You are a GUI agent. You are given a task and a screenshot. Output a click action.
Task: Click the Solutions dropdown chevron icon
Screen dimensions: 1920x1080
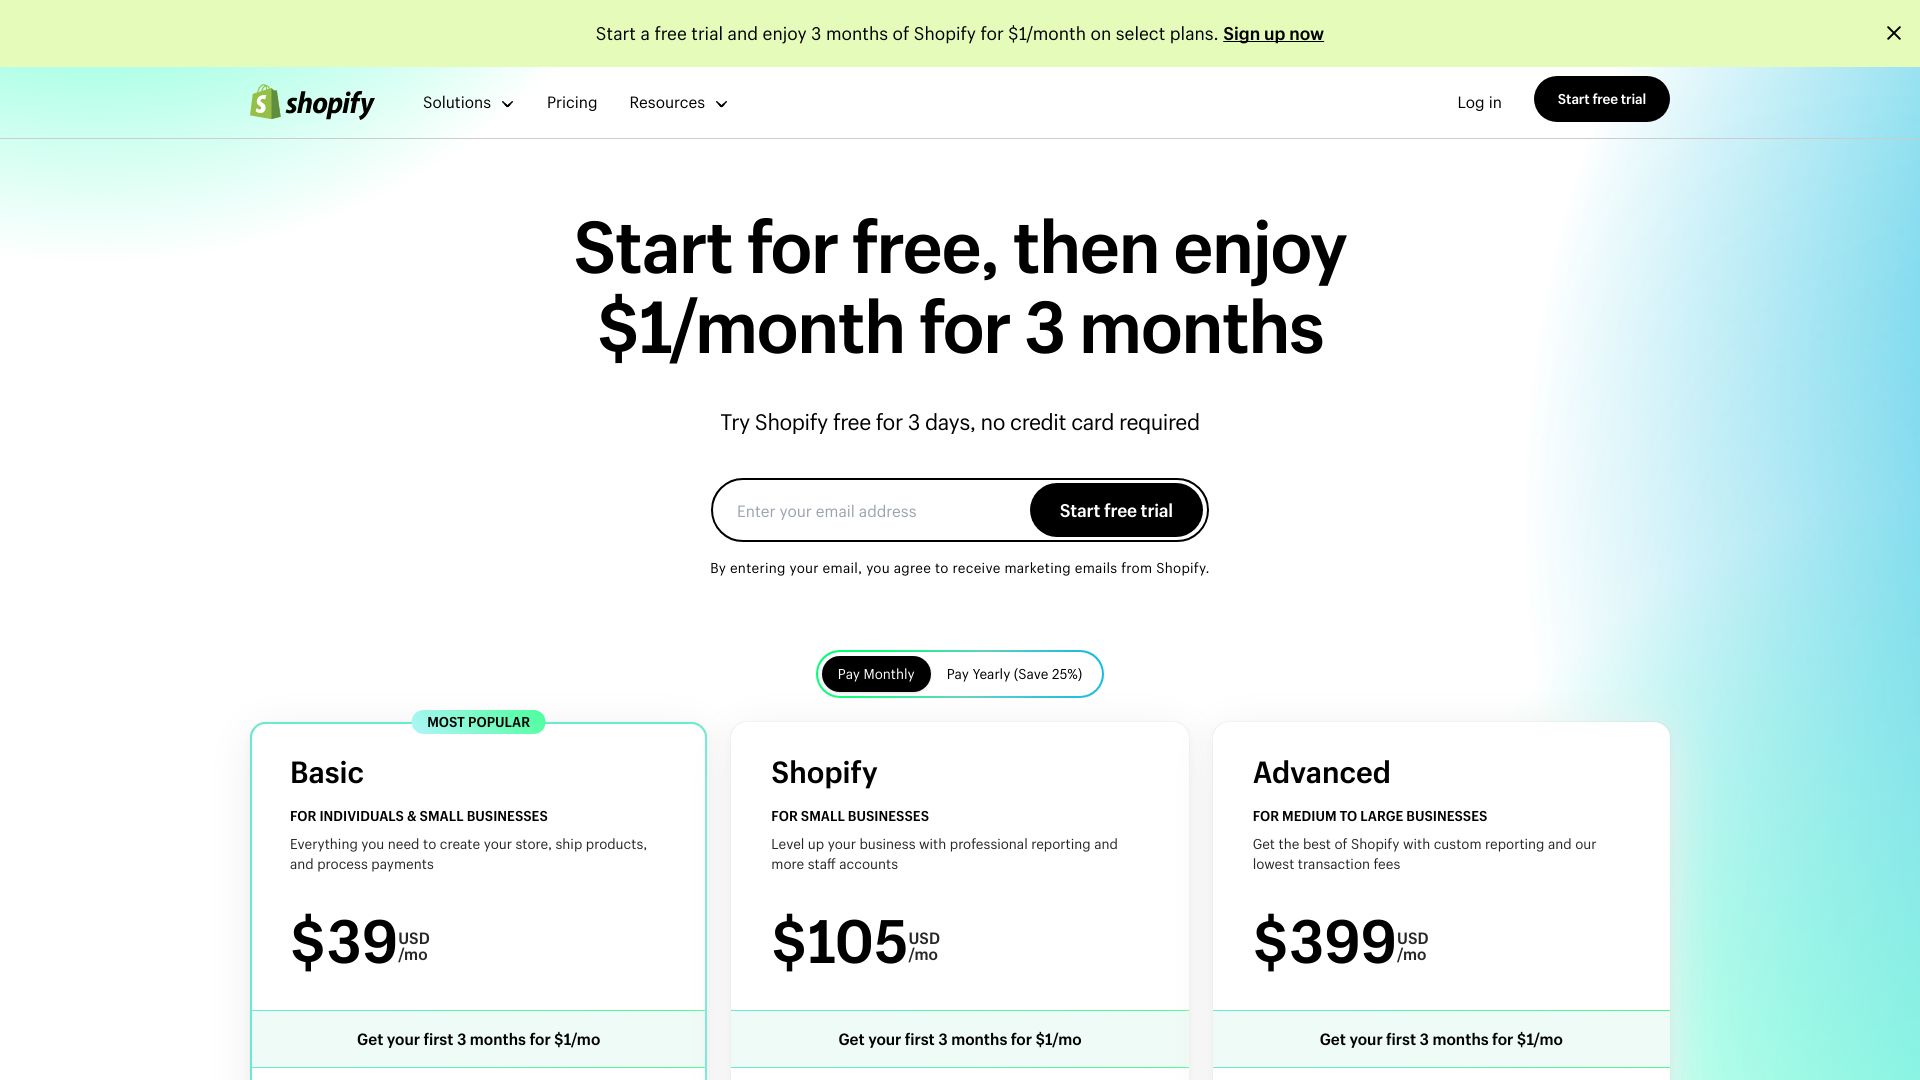[x=508, y=103]
